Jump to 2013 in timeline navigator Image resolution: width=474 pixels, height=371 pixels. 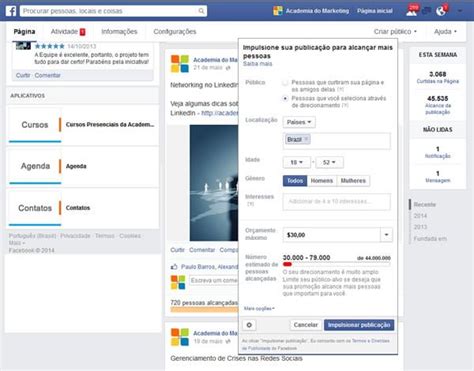(x=420, y=227)
